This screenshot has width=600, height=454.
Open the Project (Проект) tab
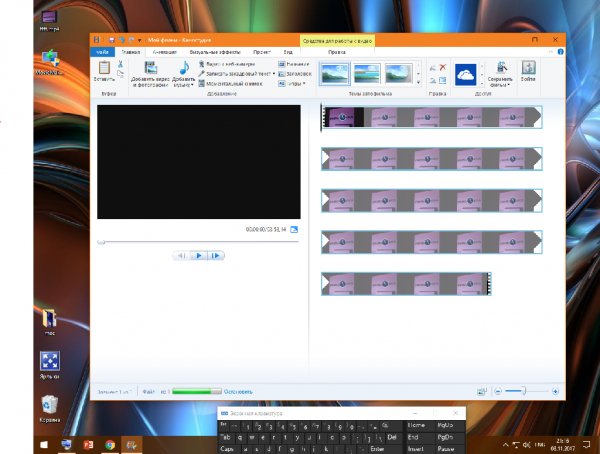[262, 52]
